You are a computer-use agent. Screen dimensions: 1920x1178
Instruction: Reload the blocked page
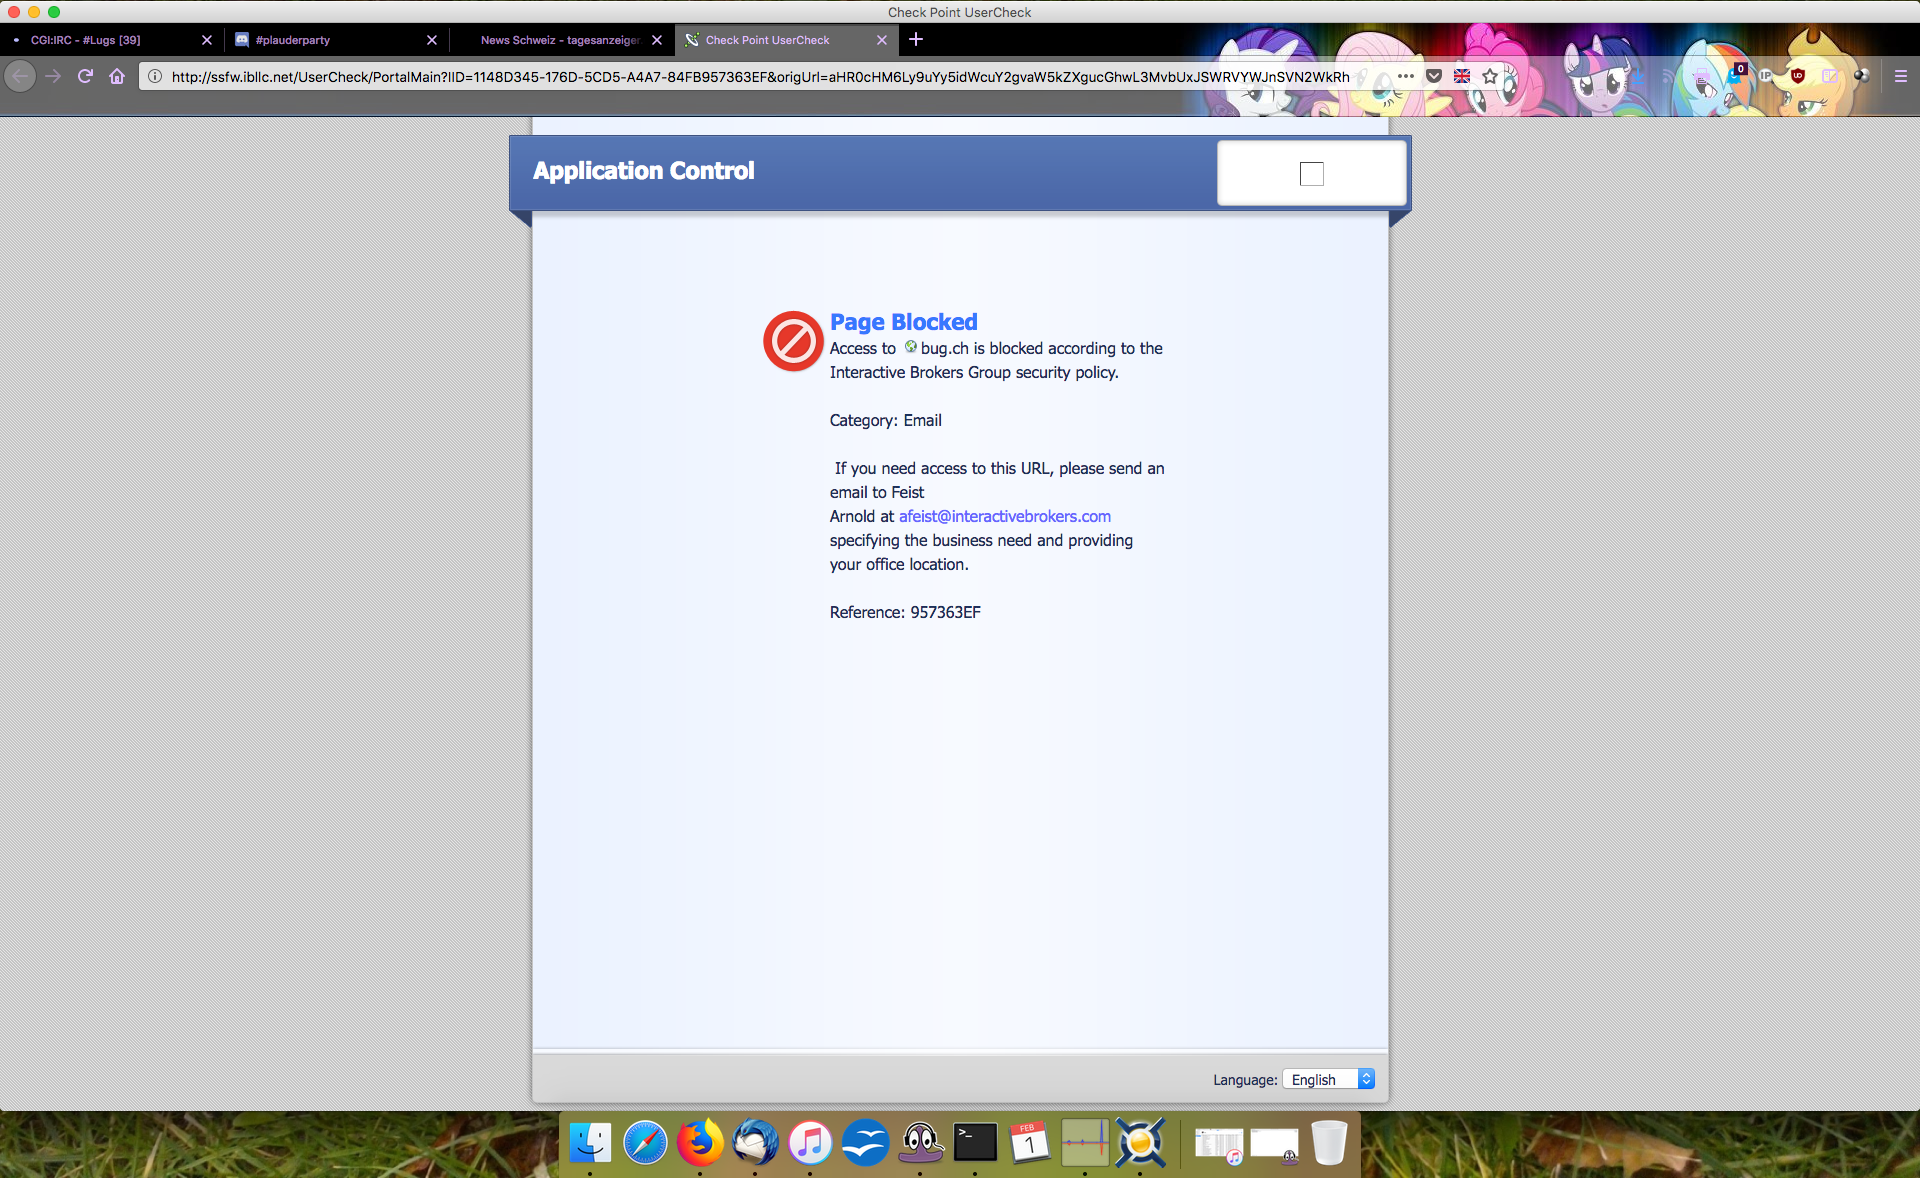(x=86, y=76)
